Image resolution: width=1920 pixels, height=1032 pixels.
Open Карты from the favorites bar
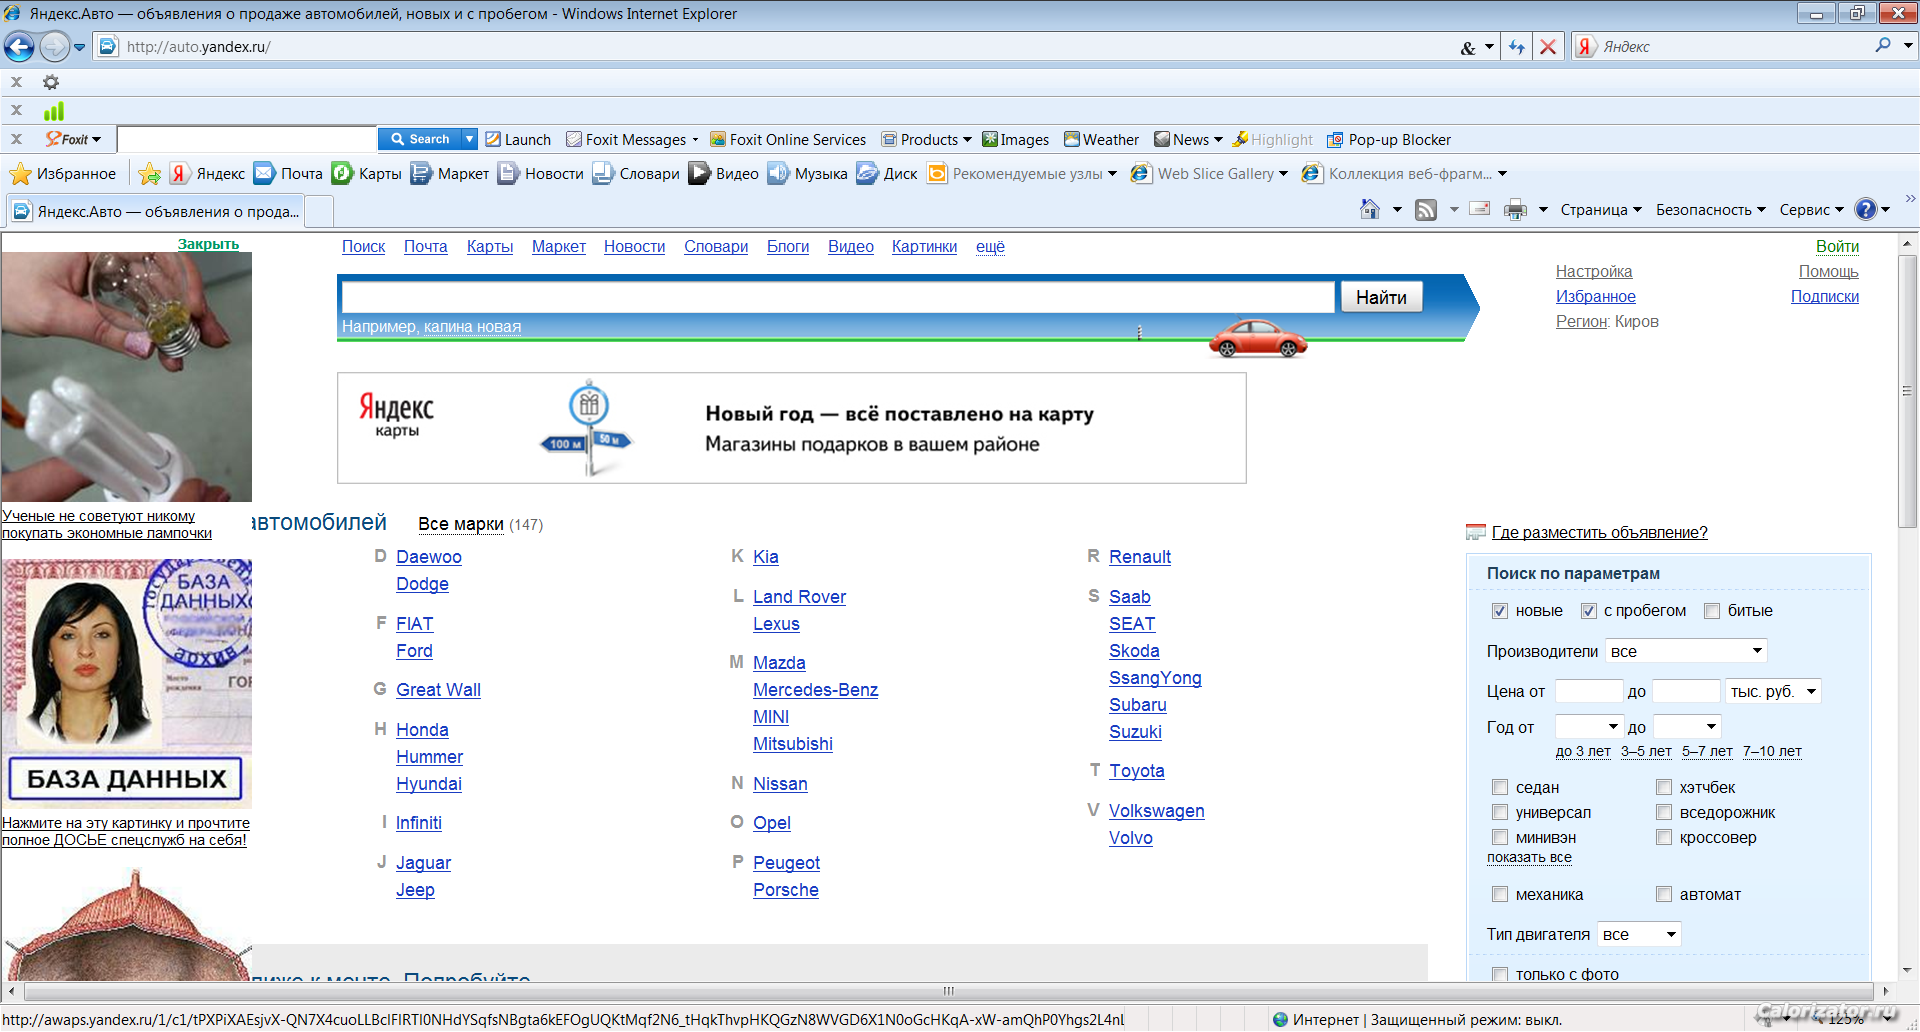point(367,174)
